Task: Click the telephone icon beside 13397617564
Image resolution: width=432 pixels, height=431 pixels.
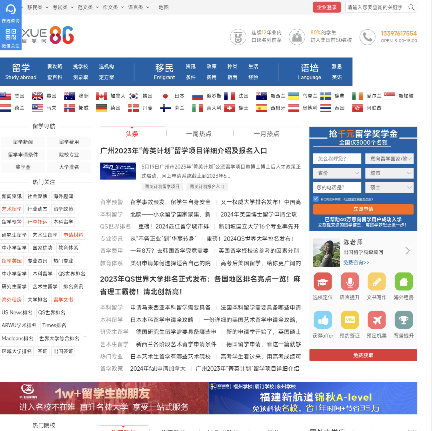Action: [x=367, y=37]
